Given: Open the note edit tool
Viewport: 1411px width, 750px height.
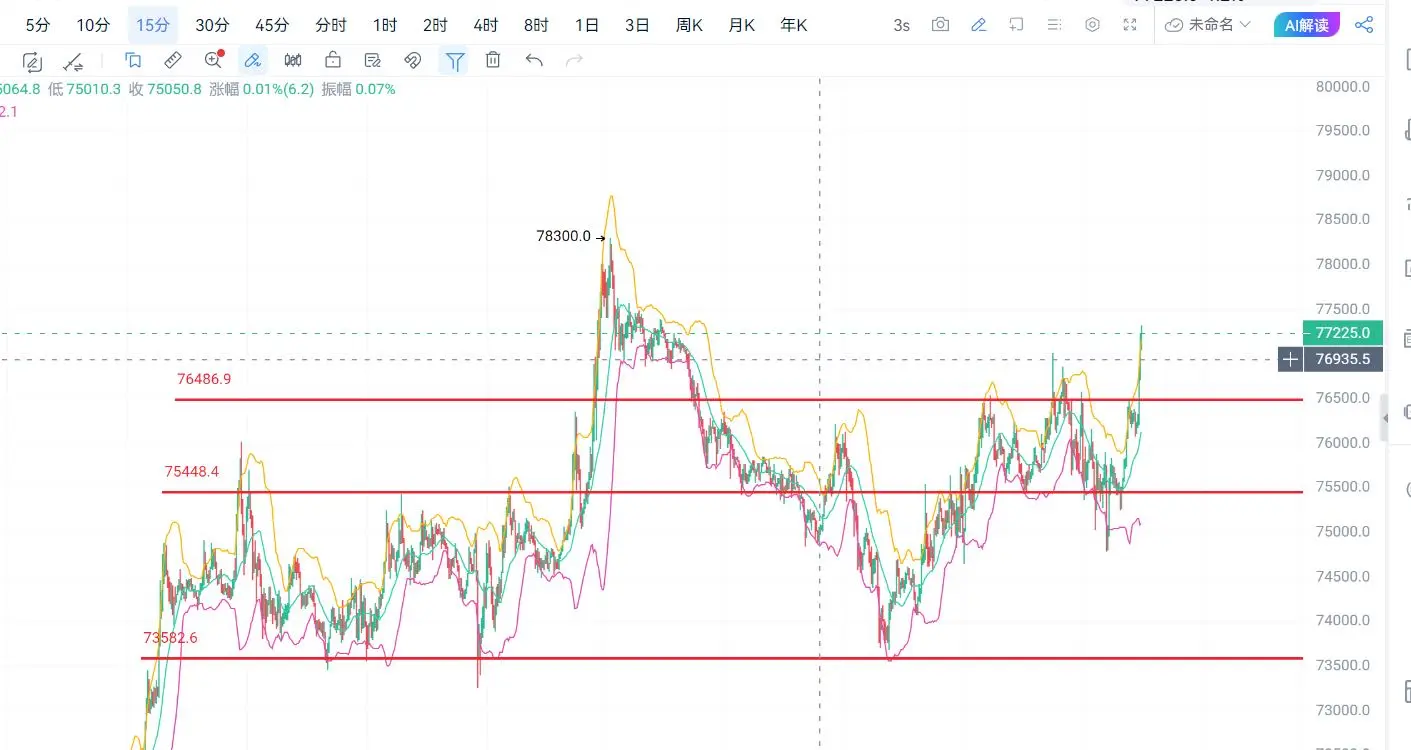Looking at the screenshot, I should 373,61.
